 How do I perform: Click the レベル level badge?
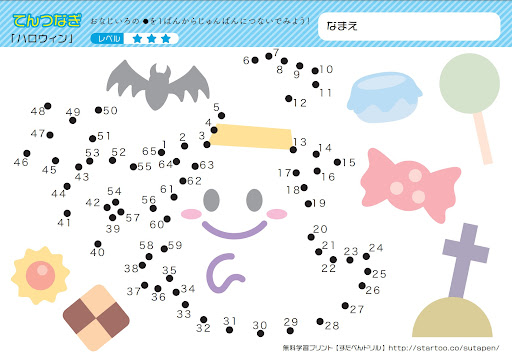pyautogui.click(x=107, y=39)
